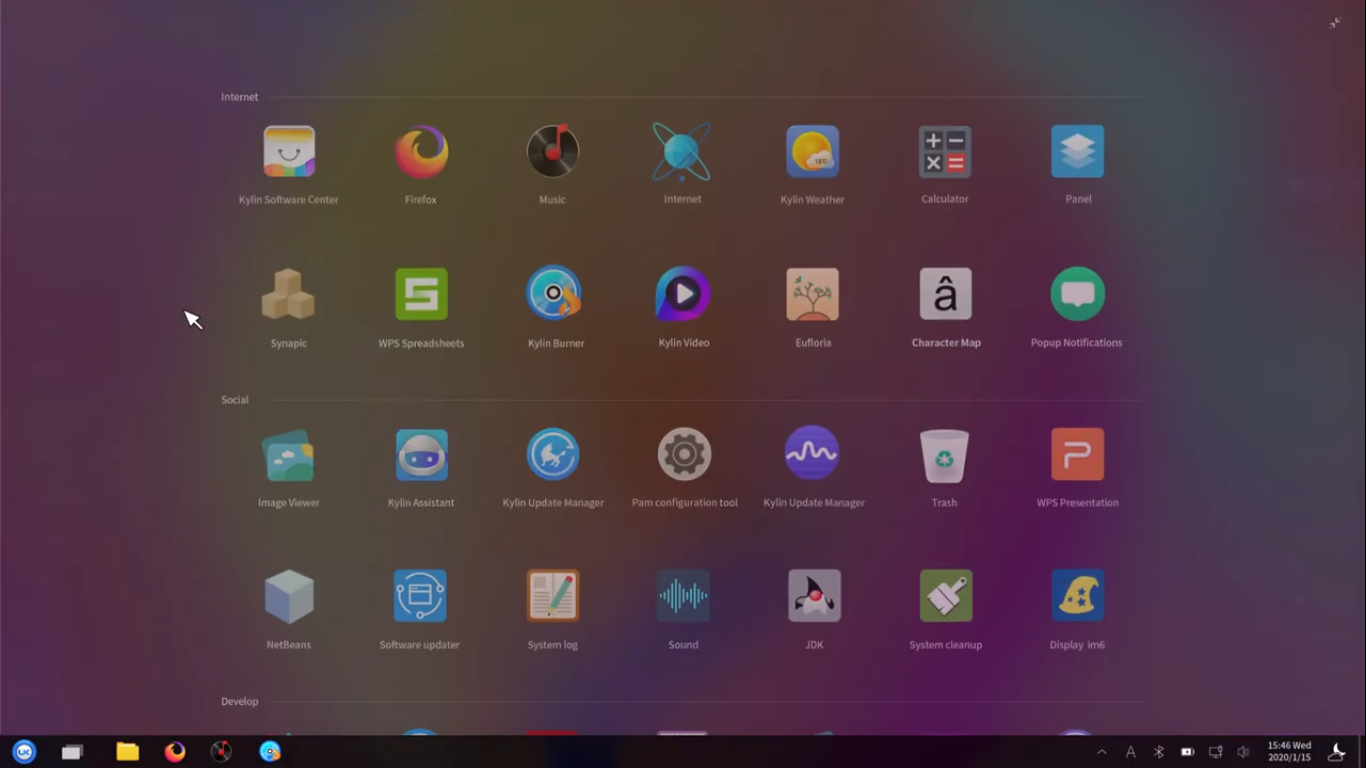
Task: Launch Kylin Weather
Action: tap(812, 151)
